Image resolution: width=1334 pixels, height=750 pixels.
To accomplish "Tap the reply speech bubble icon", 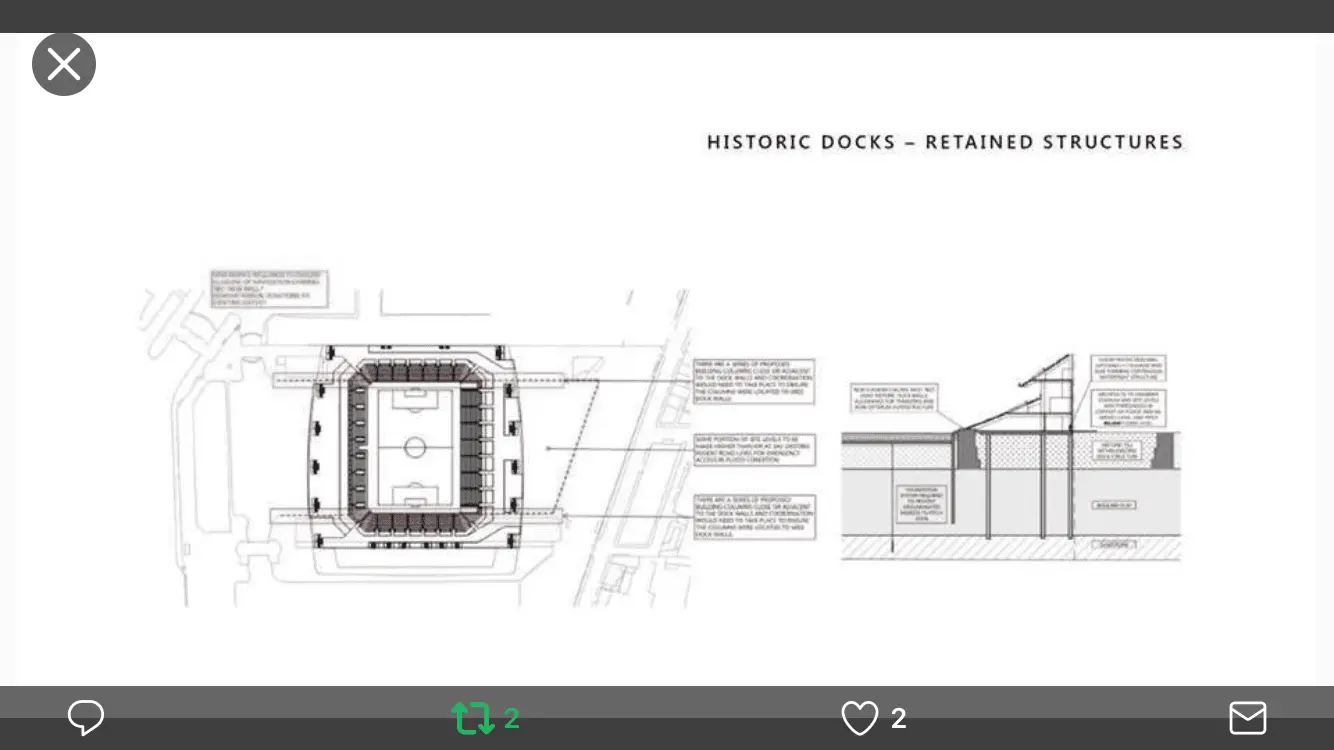I will (86, 717).
